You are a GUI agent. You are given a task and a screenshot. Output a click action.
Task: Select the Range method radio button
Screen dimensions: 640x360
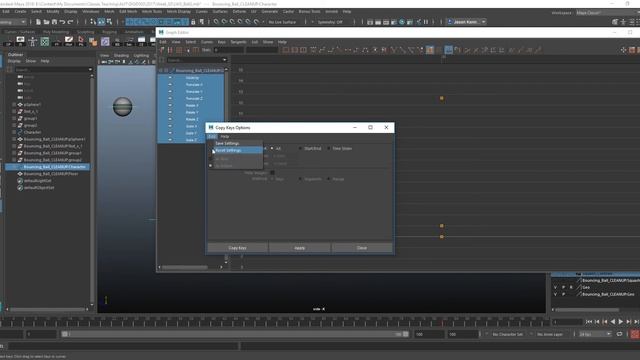pos(329,179)
